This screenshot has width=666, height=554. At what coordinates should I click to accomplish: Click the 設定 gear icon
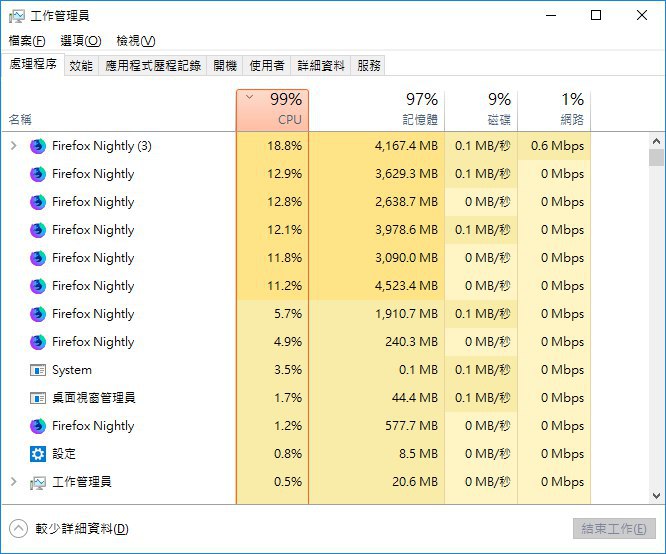pos(38,454)
